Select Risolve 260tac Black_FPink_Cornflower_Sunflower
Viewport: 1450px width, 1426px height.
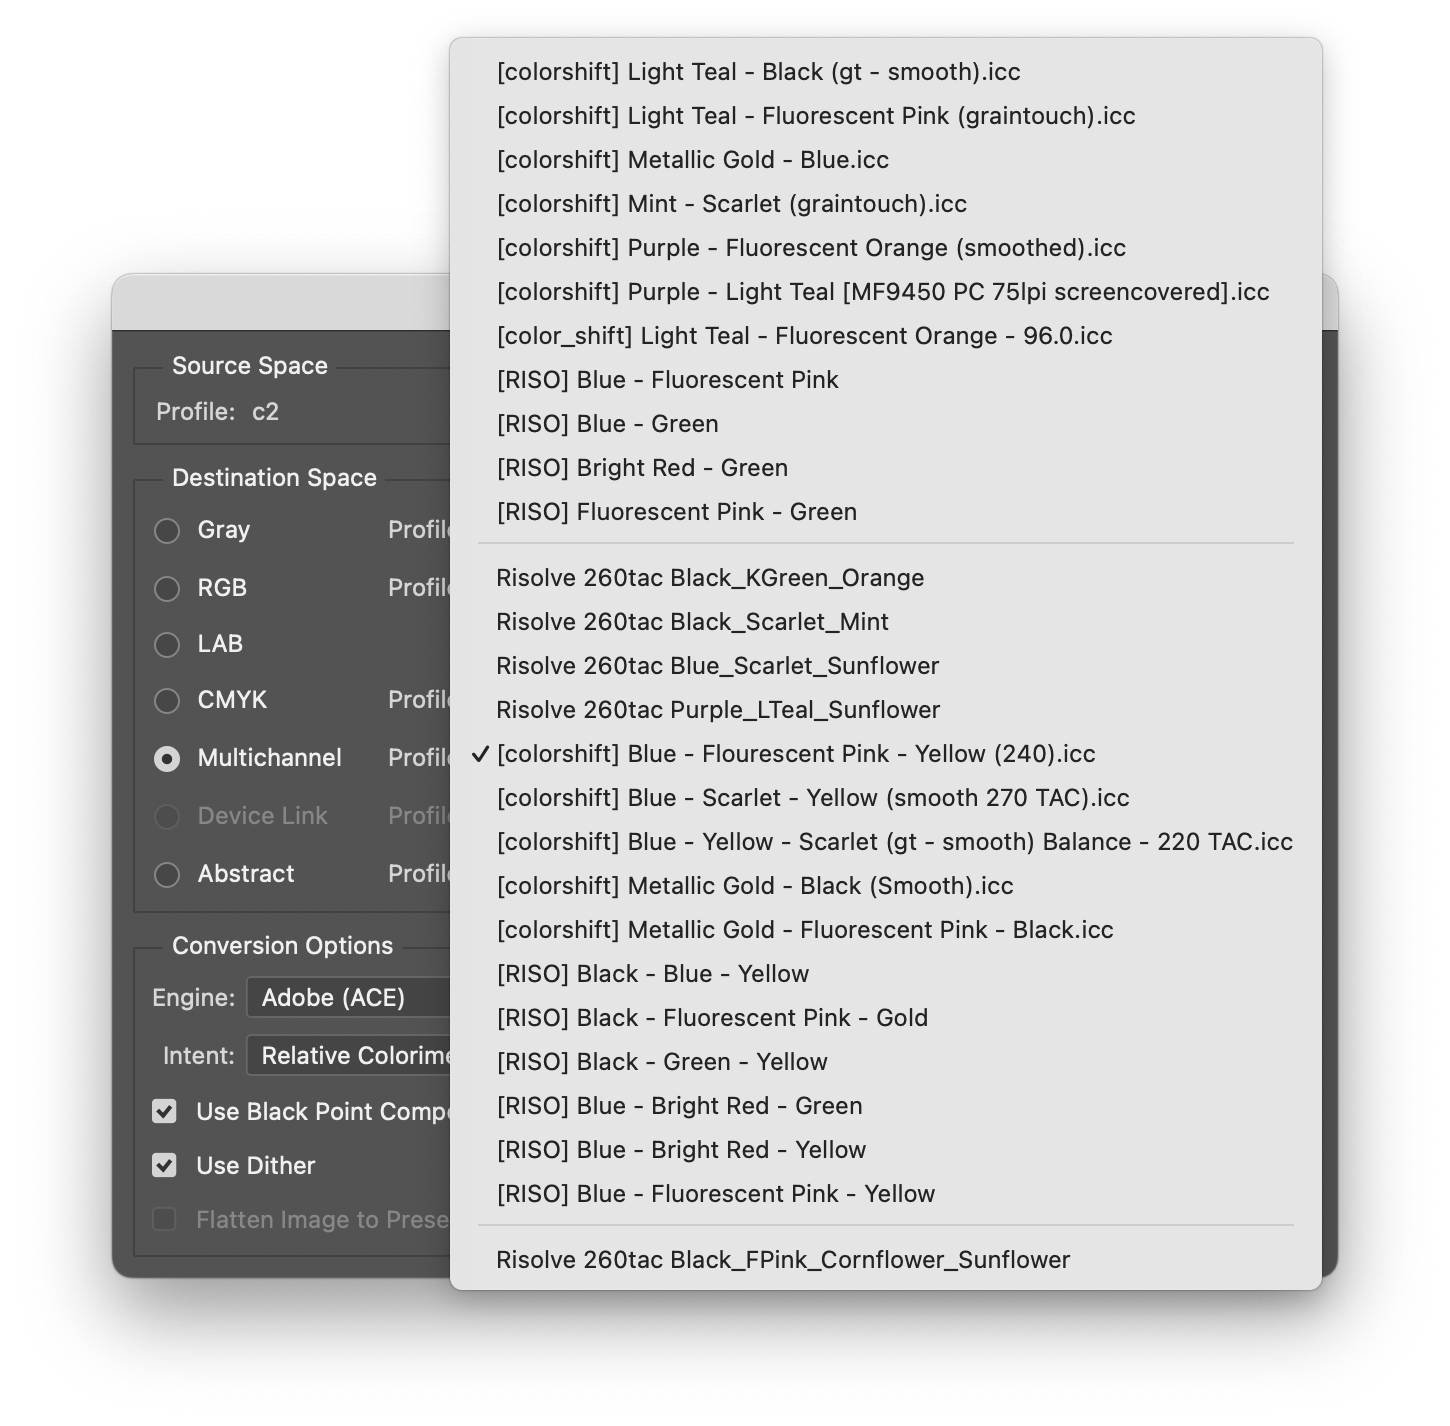[886, 1260]
